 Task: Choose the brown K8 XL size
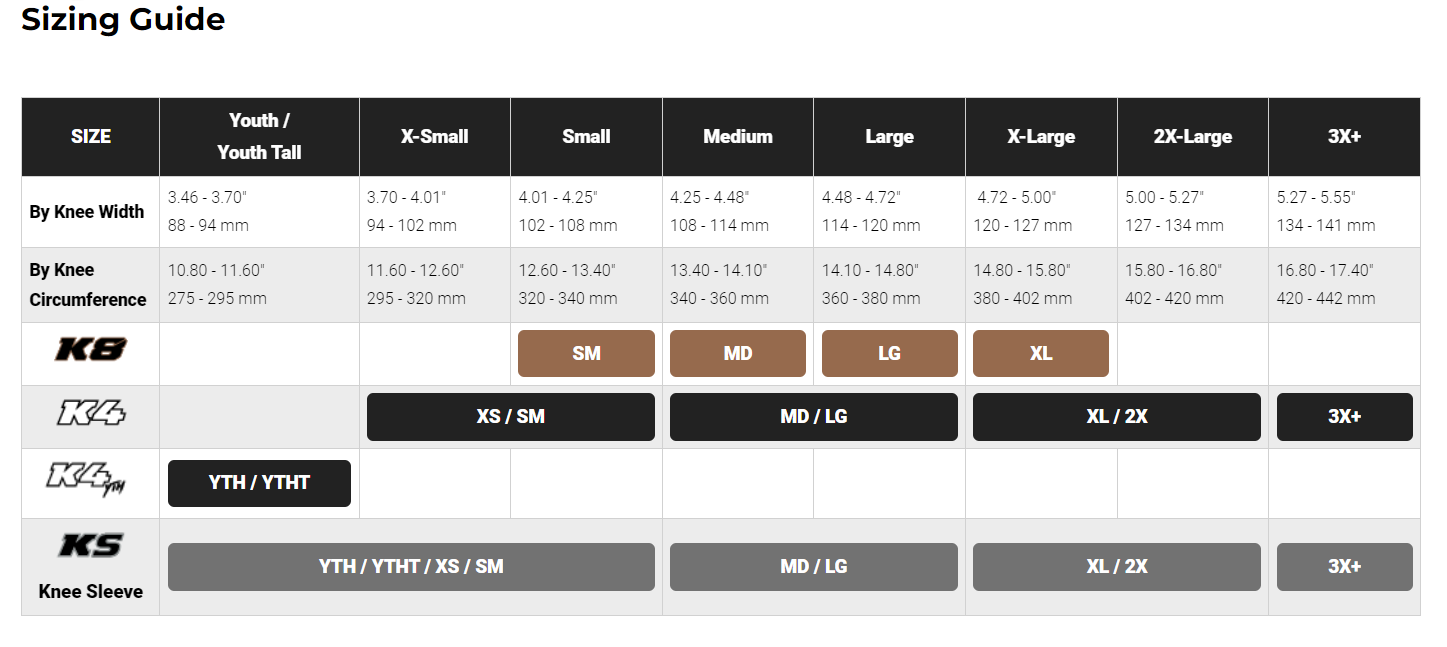1041,354
